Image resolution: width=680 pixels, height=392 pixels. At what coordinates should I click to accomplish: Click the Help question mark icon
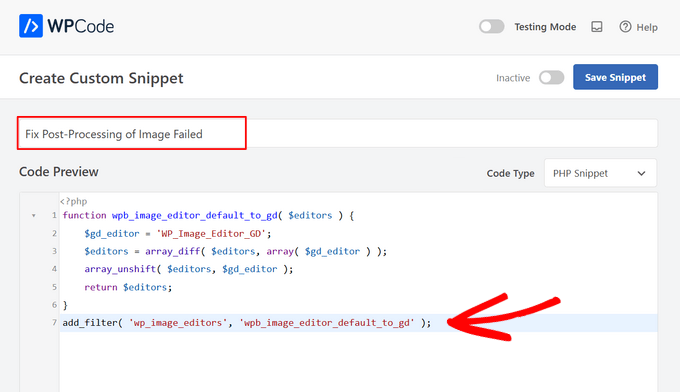625,27
